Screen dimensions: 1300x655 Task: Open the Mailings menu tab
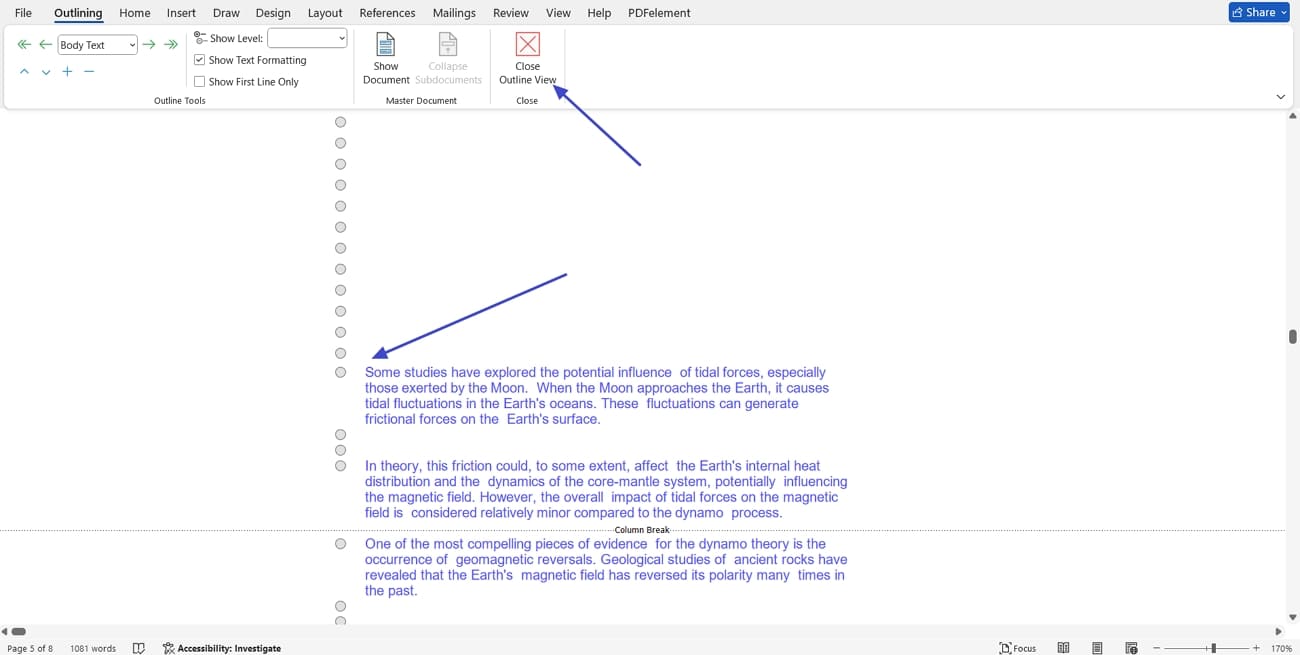click(454, 13)
